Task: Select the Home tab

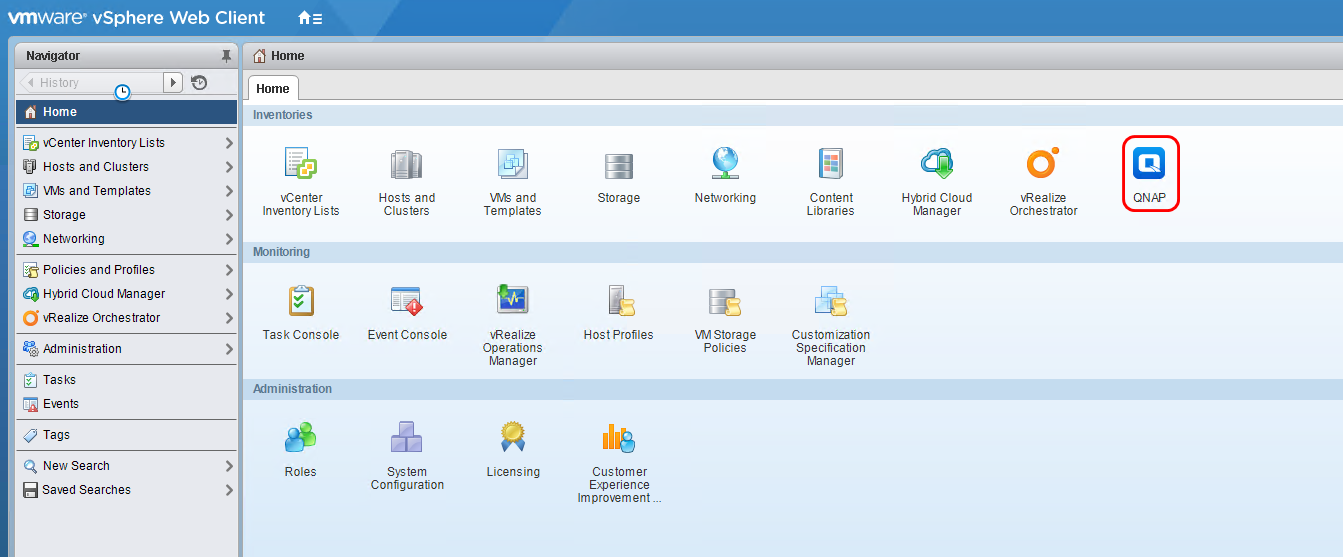Action: [x=273, y=88]
